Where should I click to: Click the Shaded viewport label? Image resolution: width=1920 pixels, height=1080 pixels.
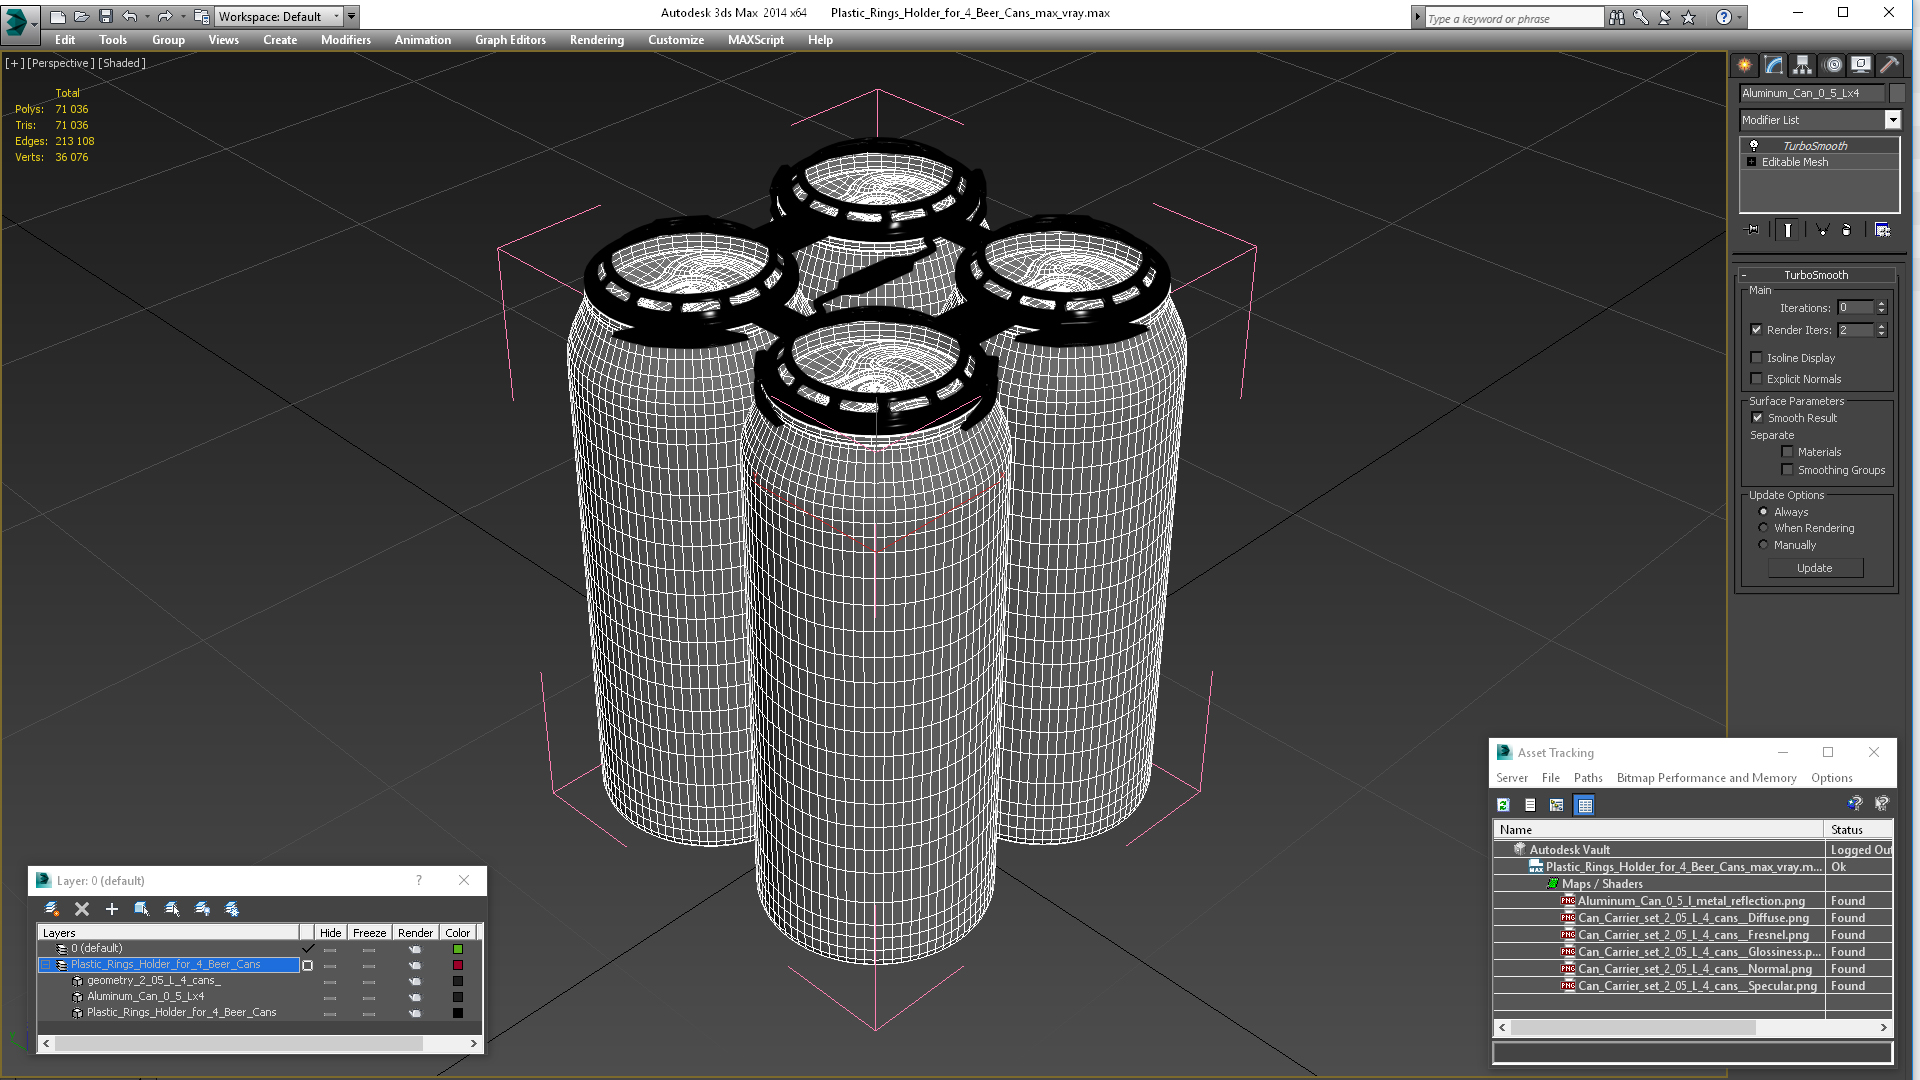click(122, 63)
